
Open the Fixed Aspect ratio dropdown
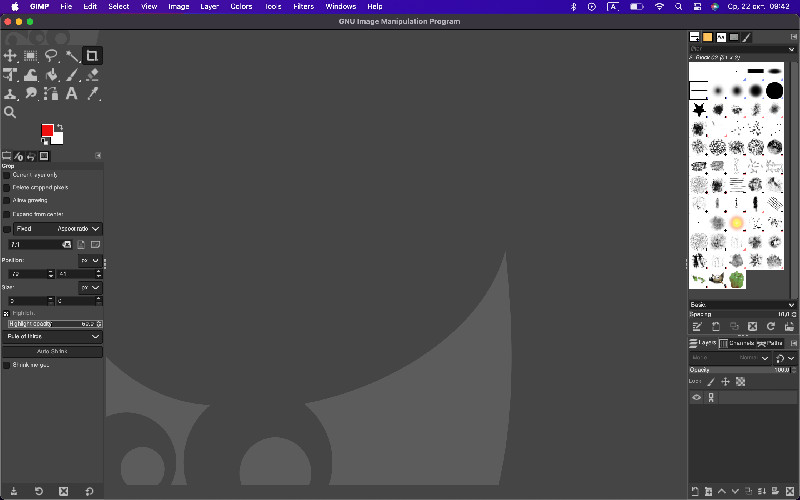click(x=58, y=229)
